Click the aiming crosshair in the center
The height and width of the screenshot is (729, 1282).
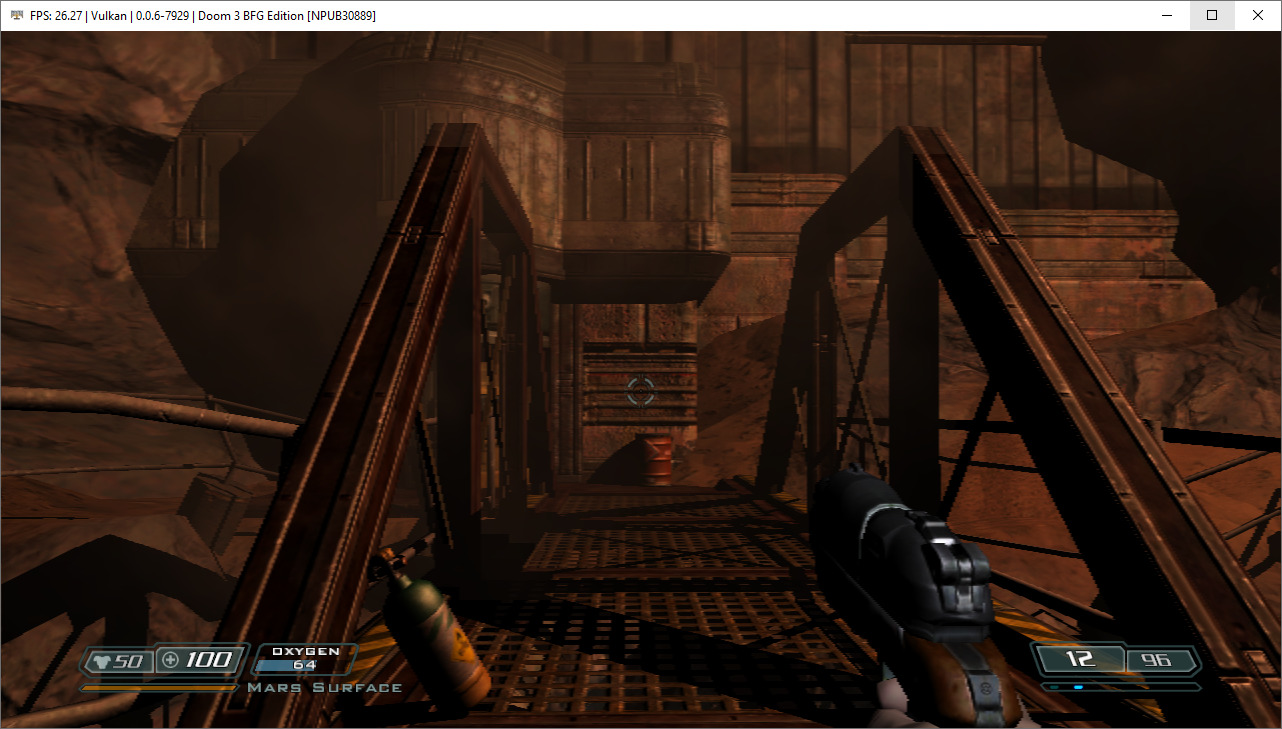click(x=641, y=391)
